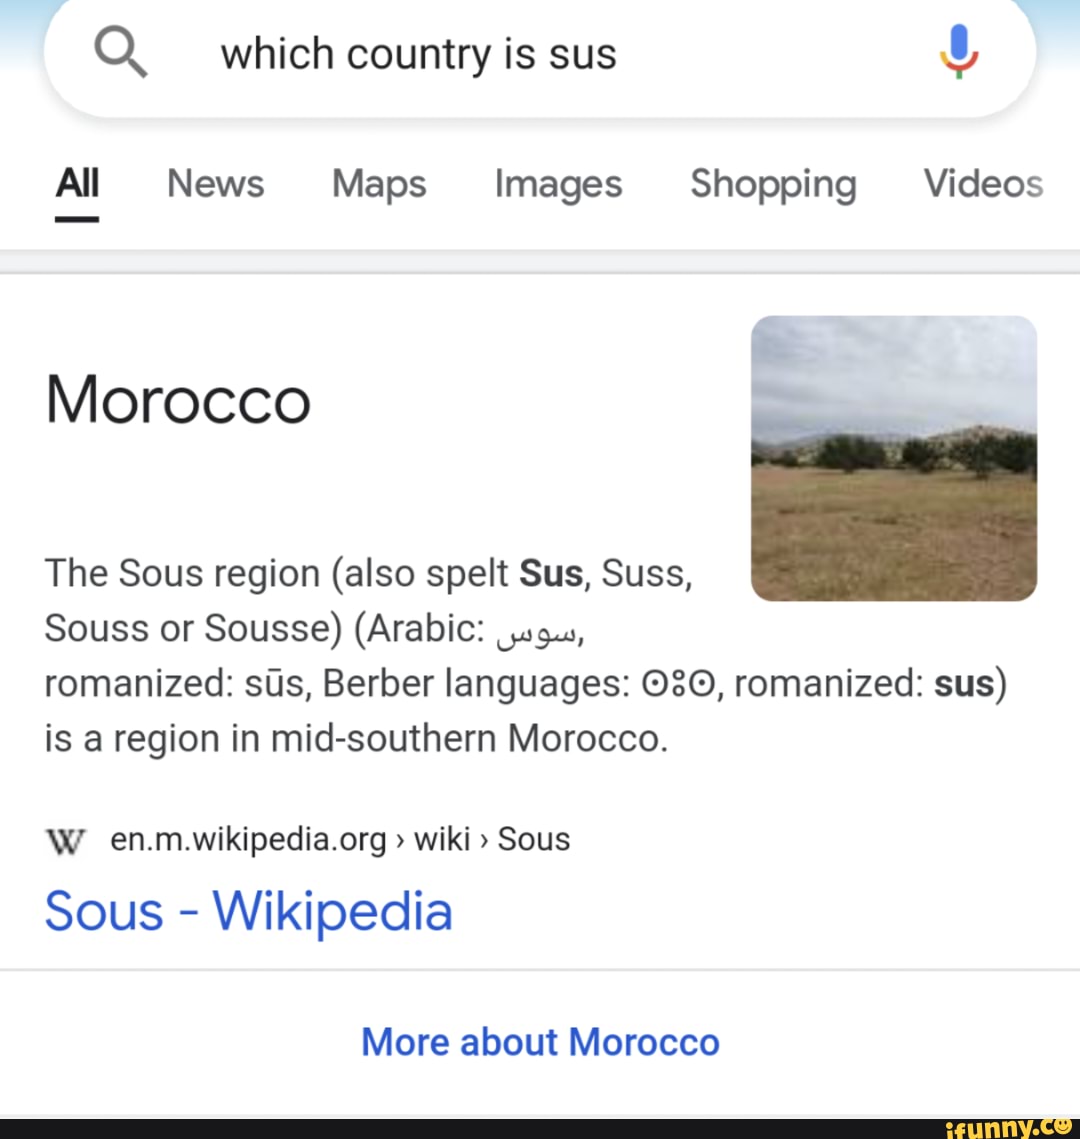Click the W favicon beside en.m.wikipedia.org
1080x1139 pixels.
tap(65, 840)
